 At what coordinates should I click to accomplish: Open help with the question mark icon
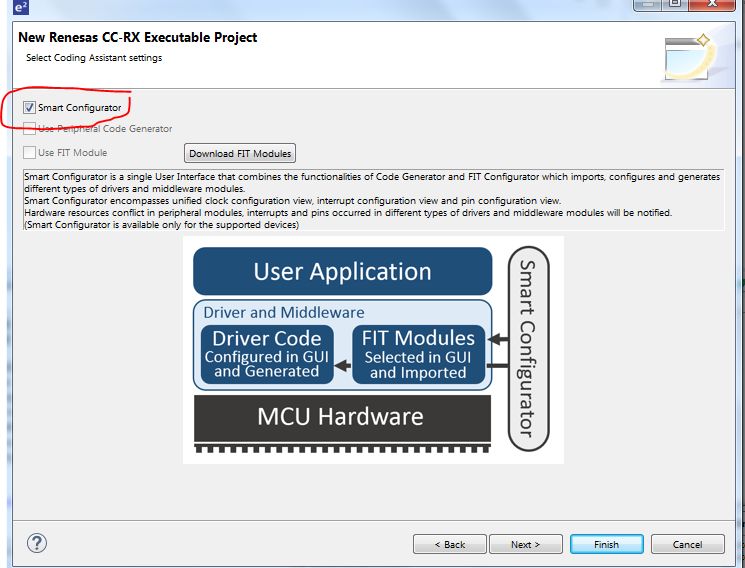click(x=37, y=543)
